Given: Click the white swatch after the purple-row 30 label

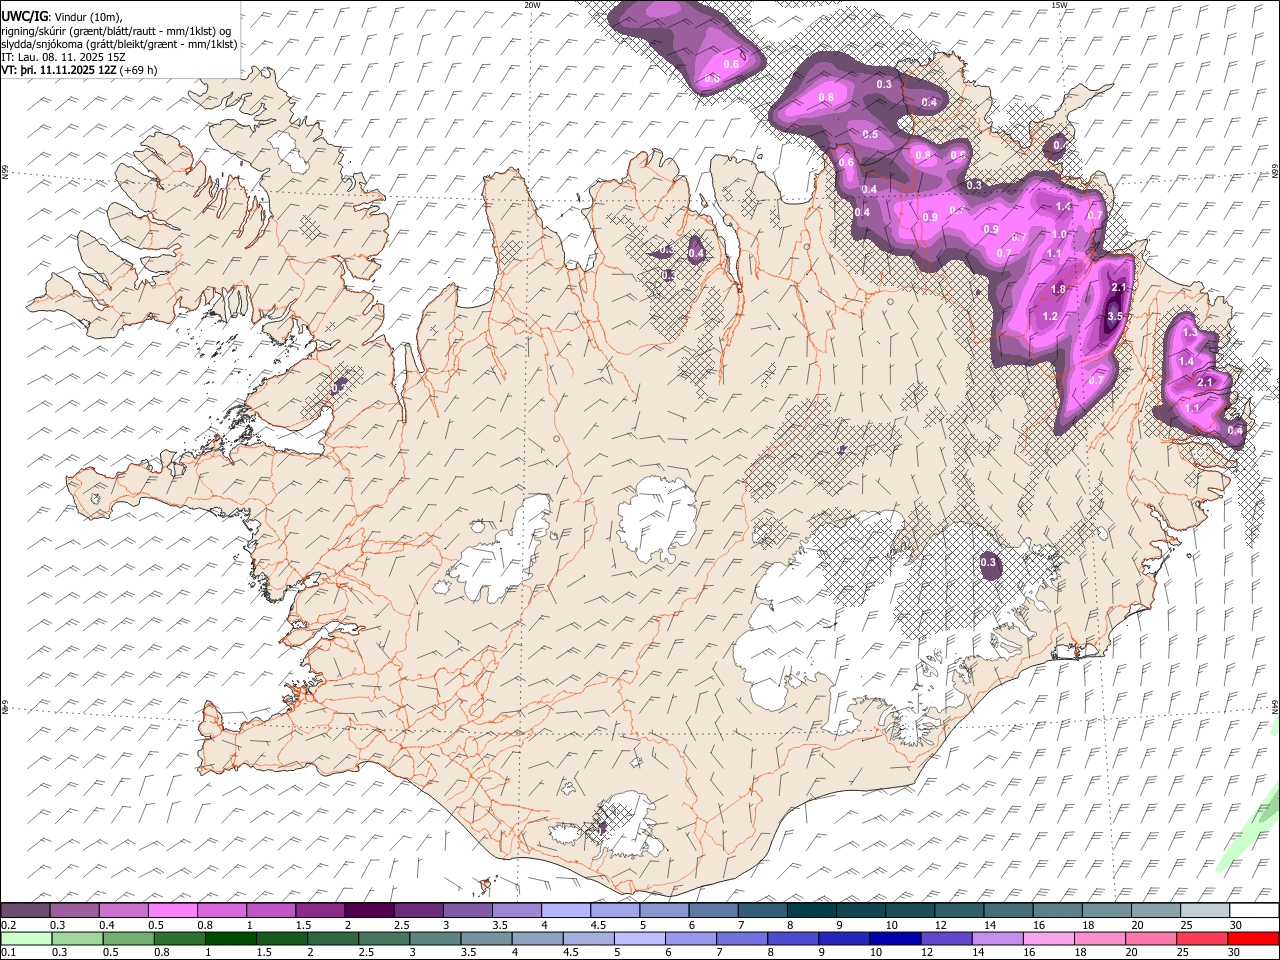Looking at the screenshot, I should coord(1252,911).
